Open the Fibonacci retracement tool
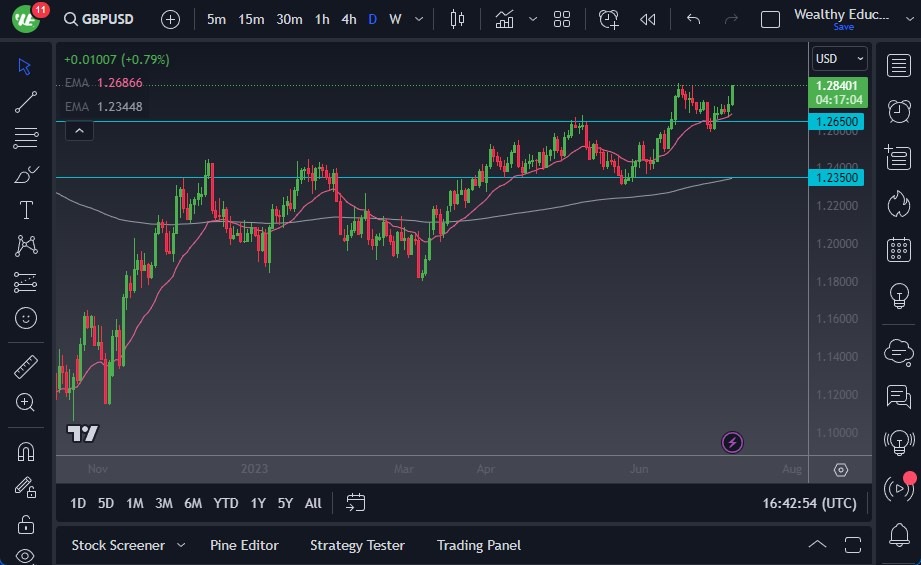The image size is (921, 565). click(x=26, y=138)
